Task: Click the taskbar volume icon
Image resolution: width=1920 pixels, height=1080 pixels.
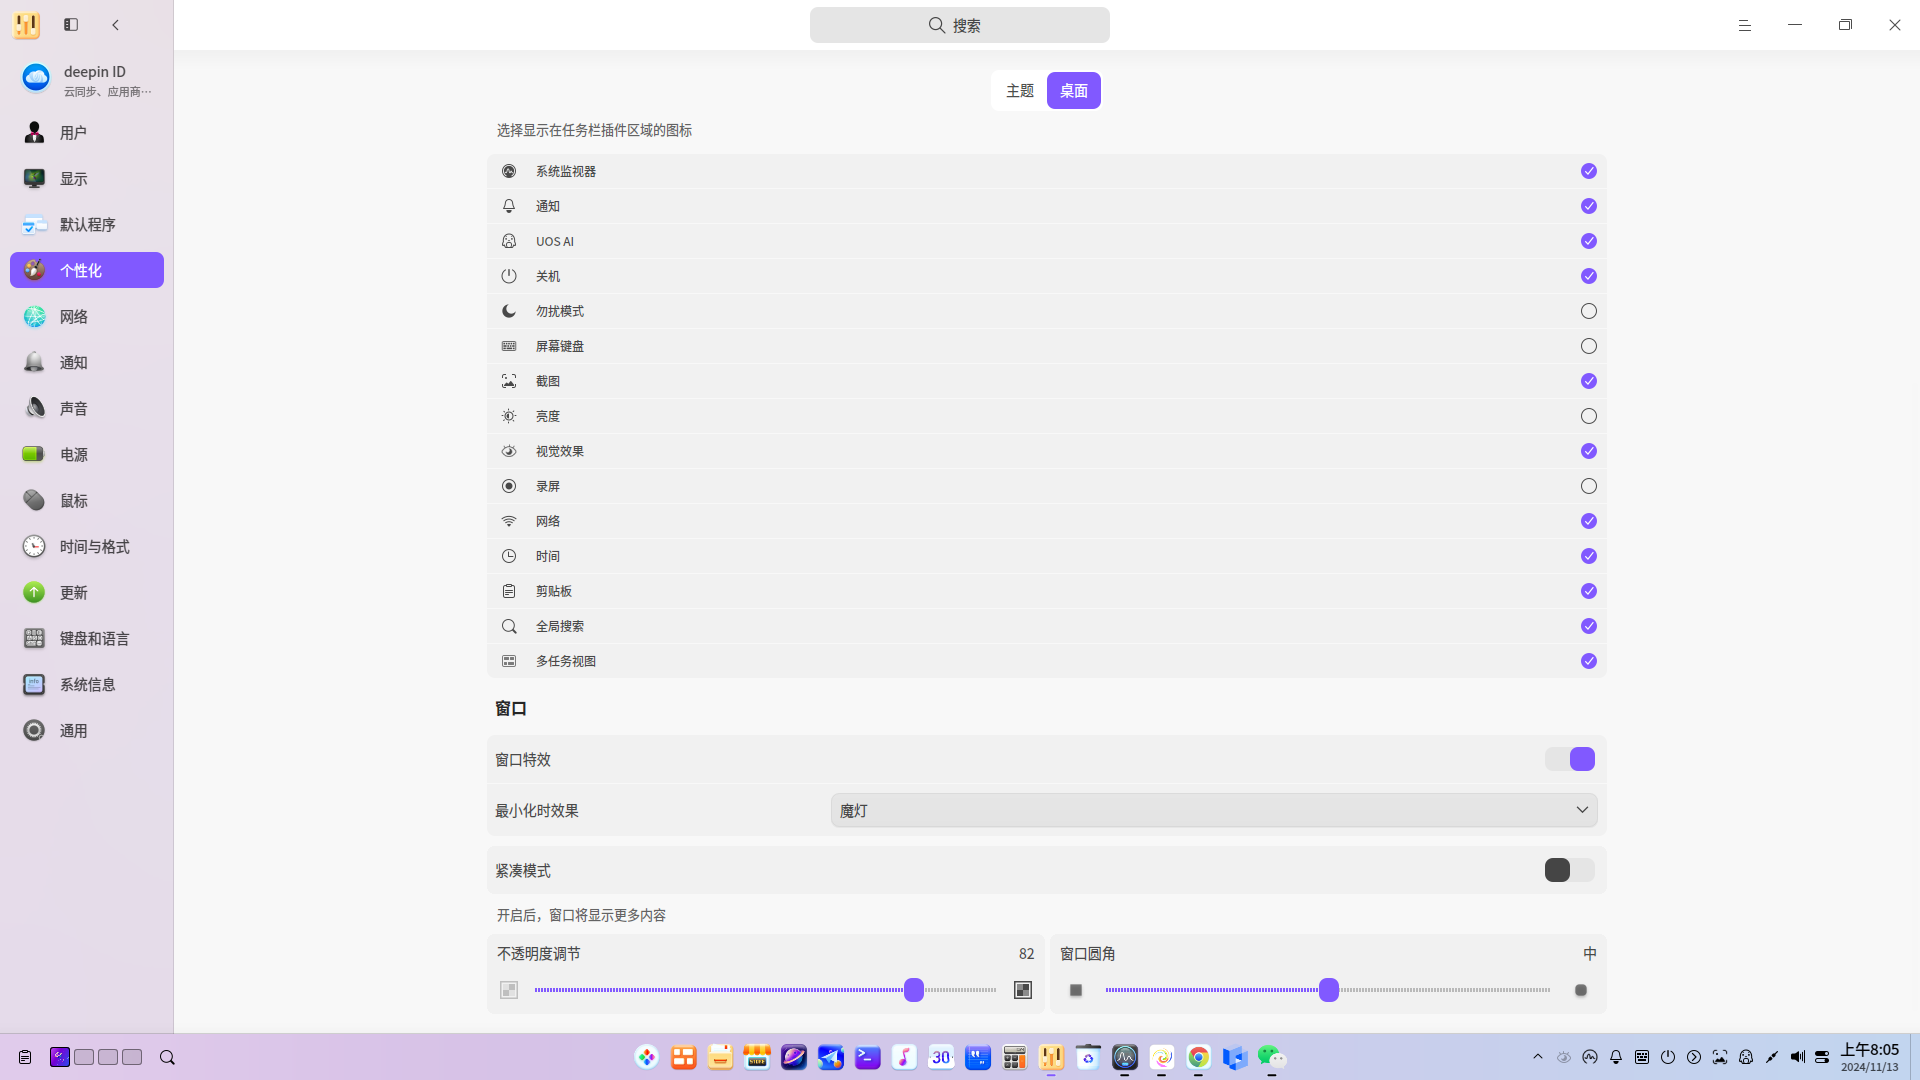Action: tap(1798, 1057)
